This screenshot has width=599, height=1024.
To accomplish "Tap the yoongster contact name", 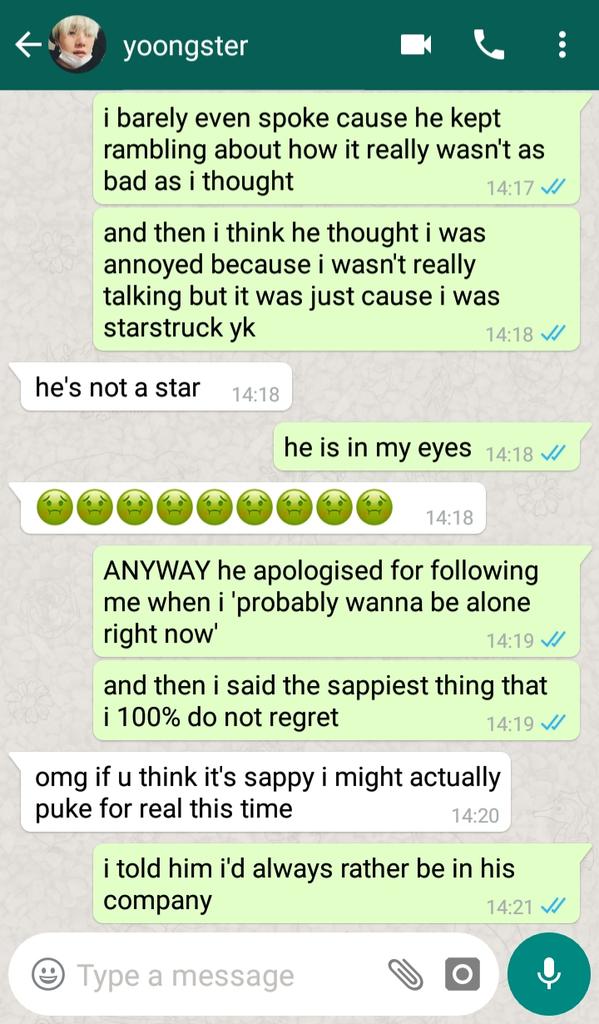I will (x=186, y=46).
